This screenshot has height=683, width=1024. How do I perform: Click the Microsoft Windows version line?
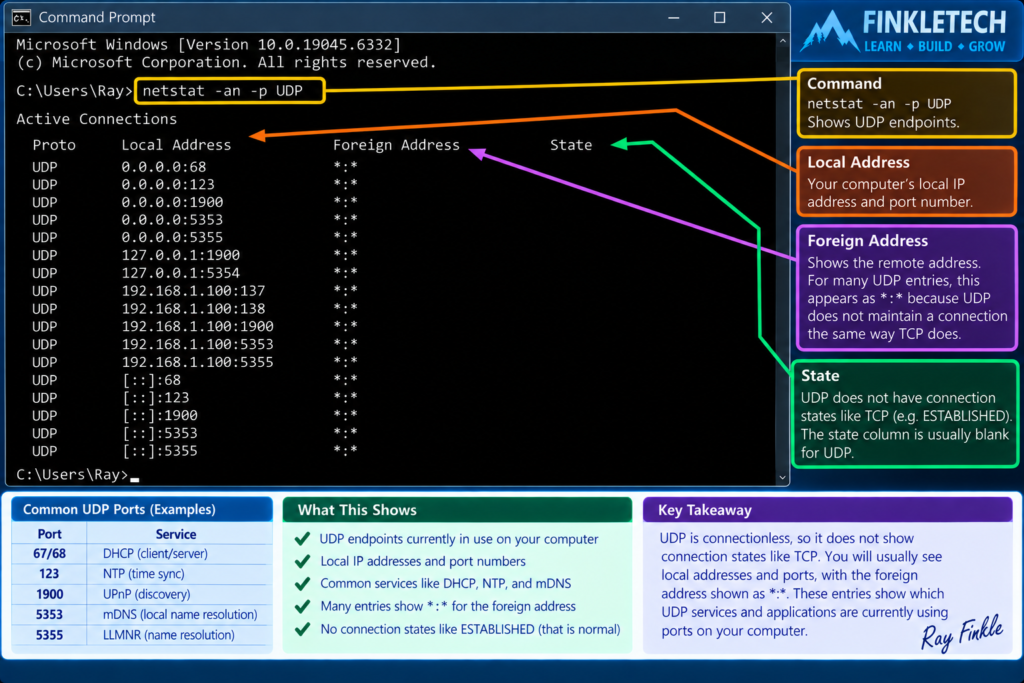click(x=208, y=44)
